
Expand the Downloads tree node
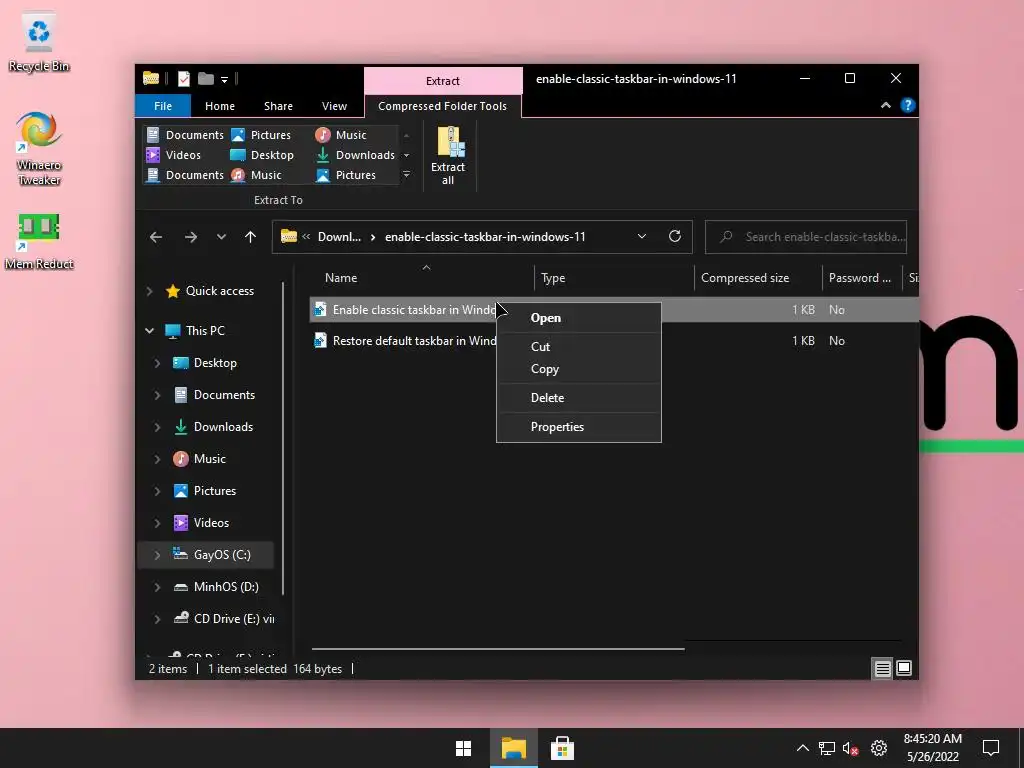(x=157, y=427)
